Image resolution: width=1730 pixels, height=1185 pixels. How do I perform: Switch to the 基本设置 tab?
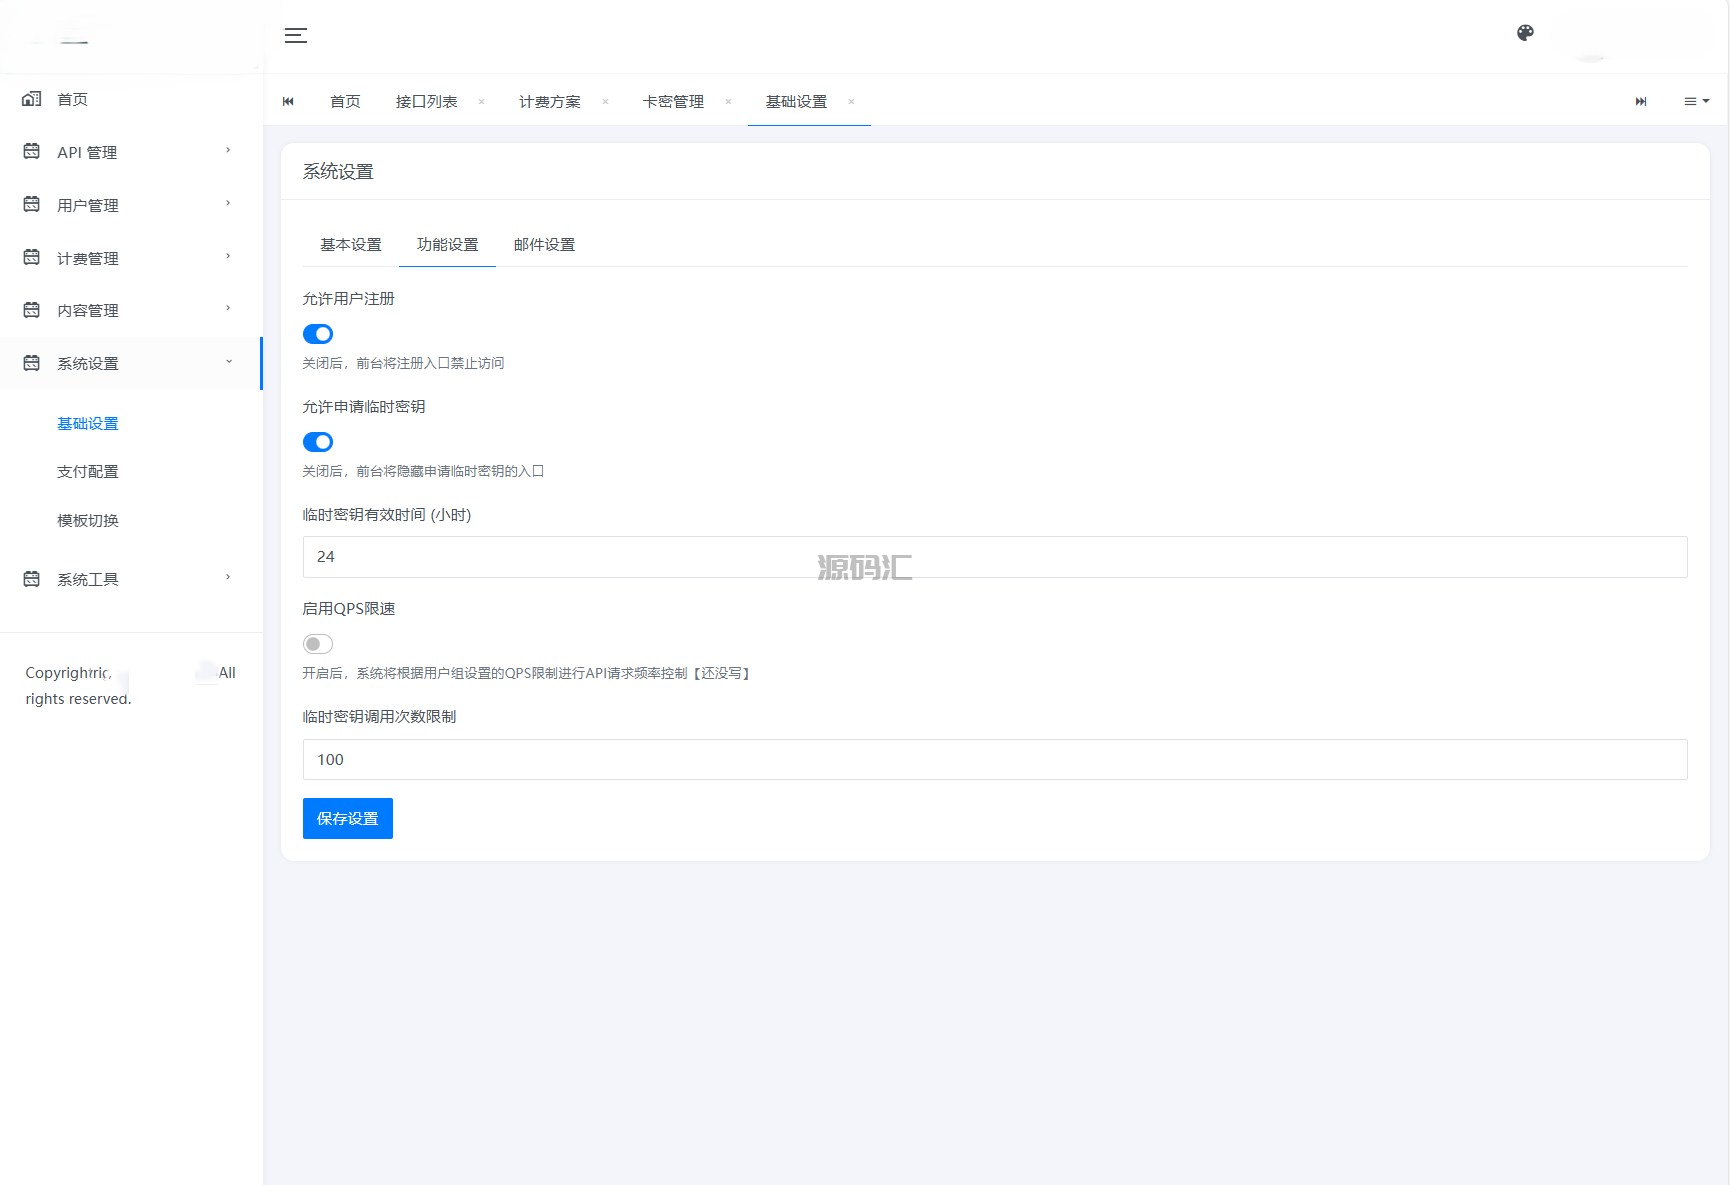pyautogui.click(x=351, y=245)
